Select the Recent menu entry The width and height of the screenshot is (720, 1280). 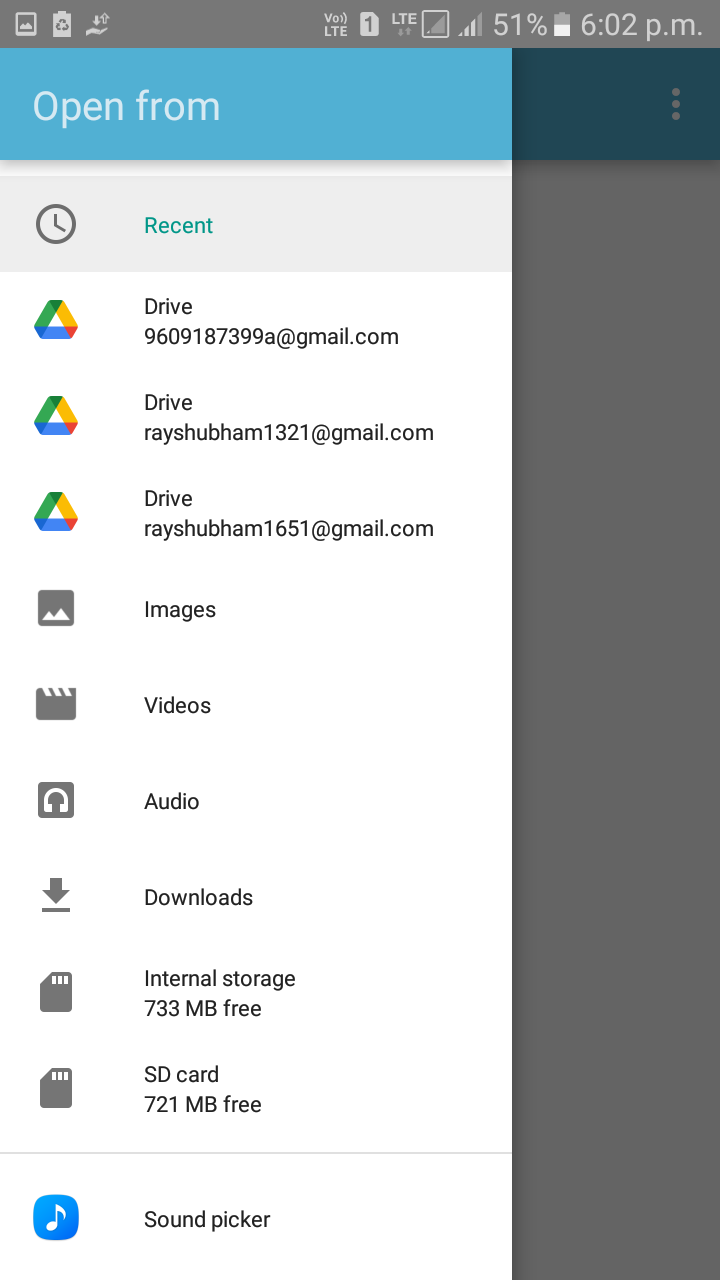click(256, 225)
